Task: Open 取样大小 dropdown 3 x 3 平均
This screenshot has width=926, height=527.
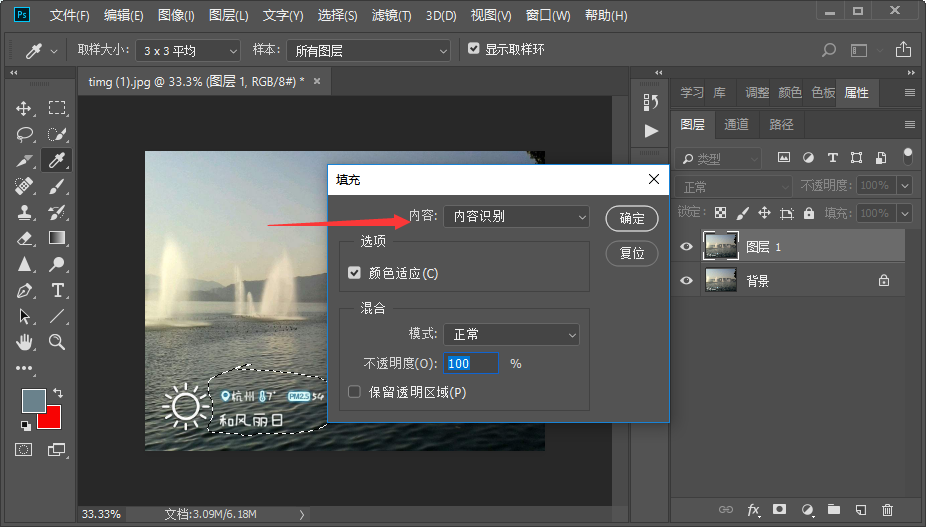Action: pyautogui.click(x=188, y=51)
